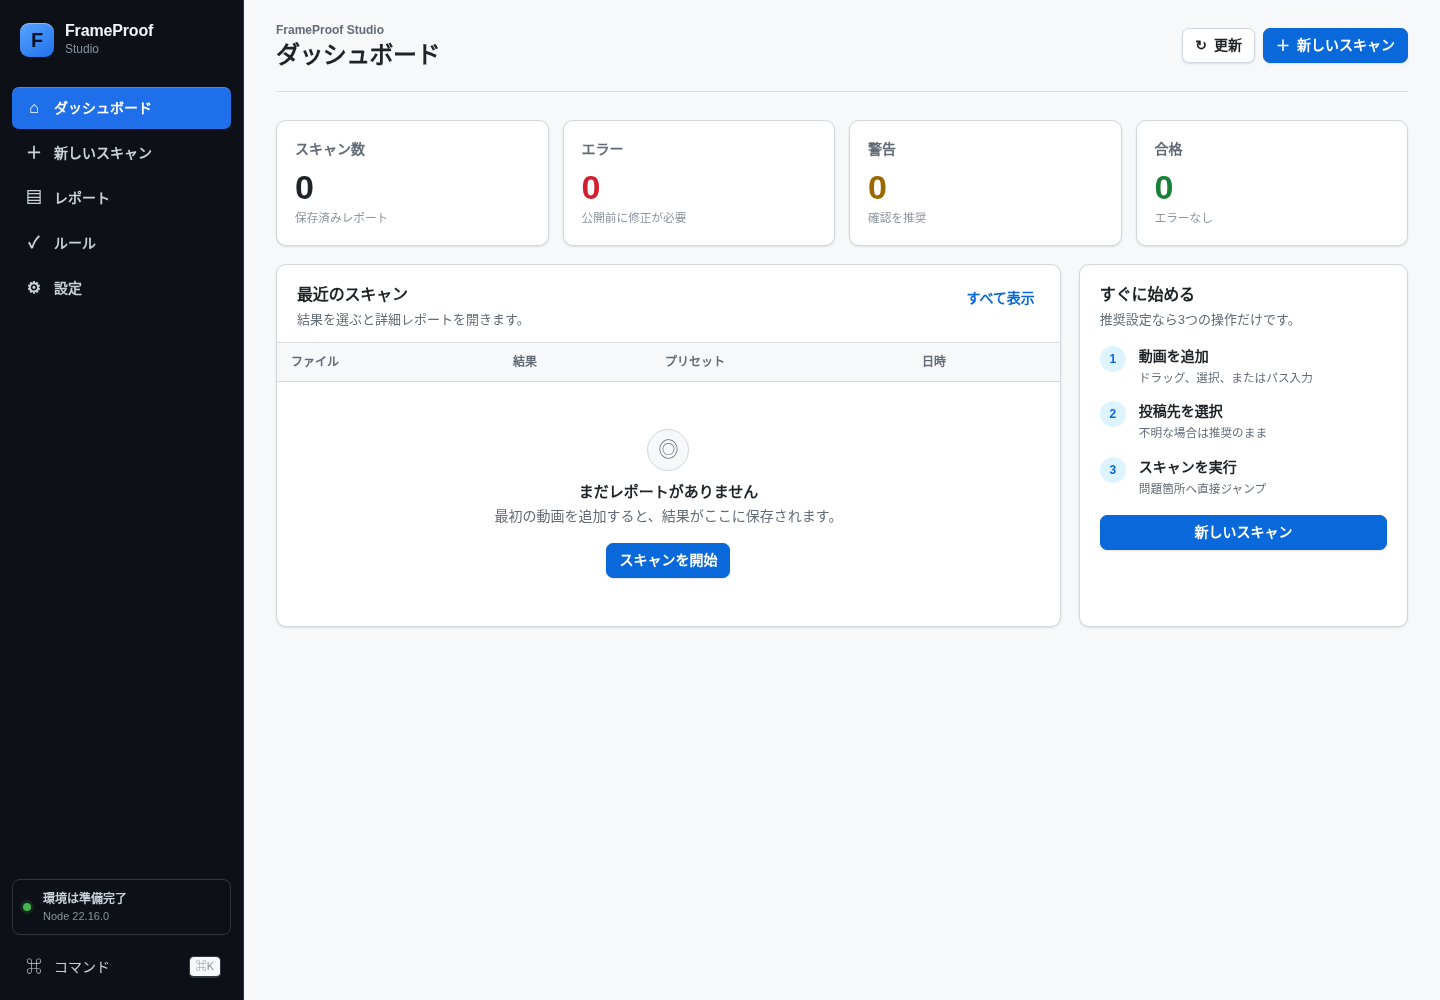Click step 3 number badge for スキャンを実行
This screenshot has height=1000, width=1440.
1113,470
